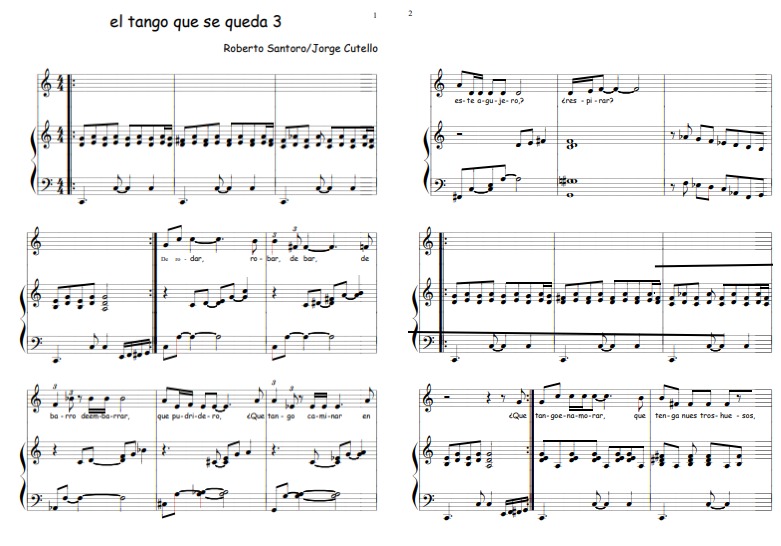This screenshot has width=781, height=546.
Task: Click the composer credit 'Roberto Santoro/Jorge Cutello'
Action: coord(300,48)
